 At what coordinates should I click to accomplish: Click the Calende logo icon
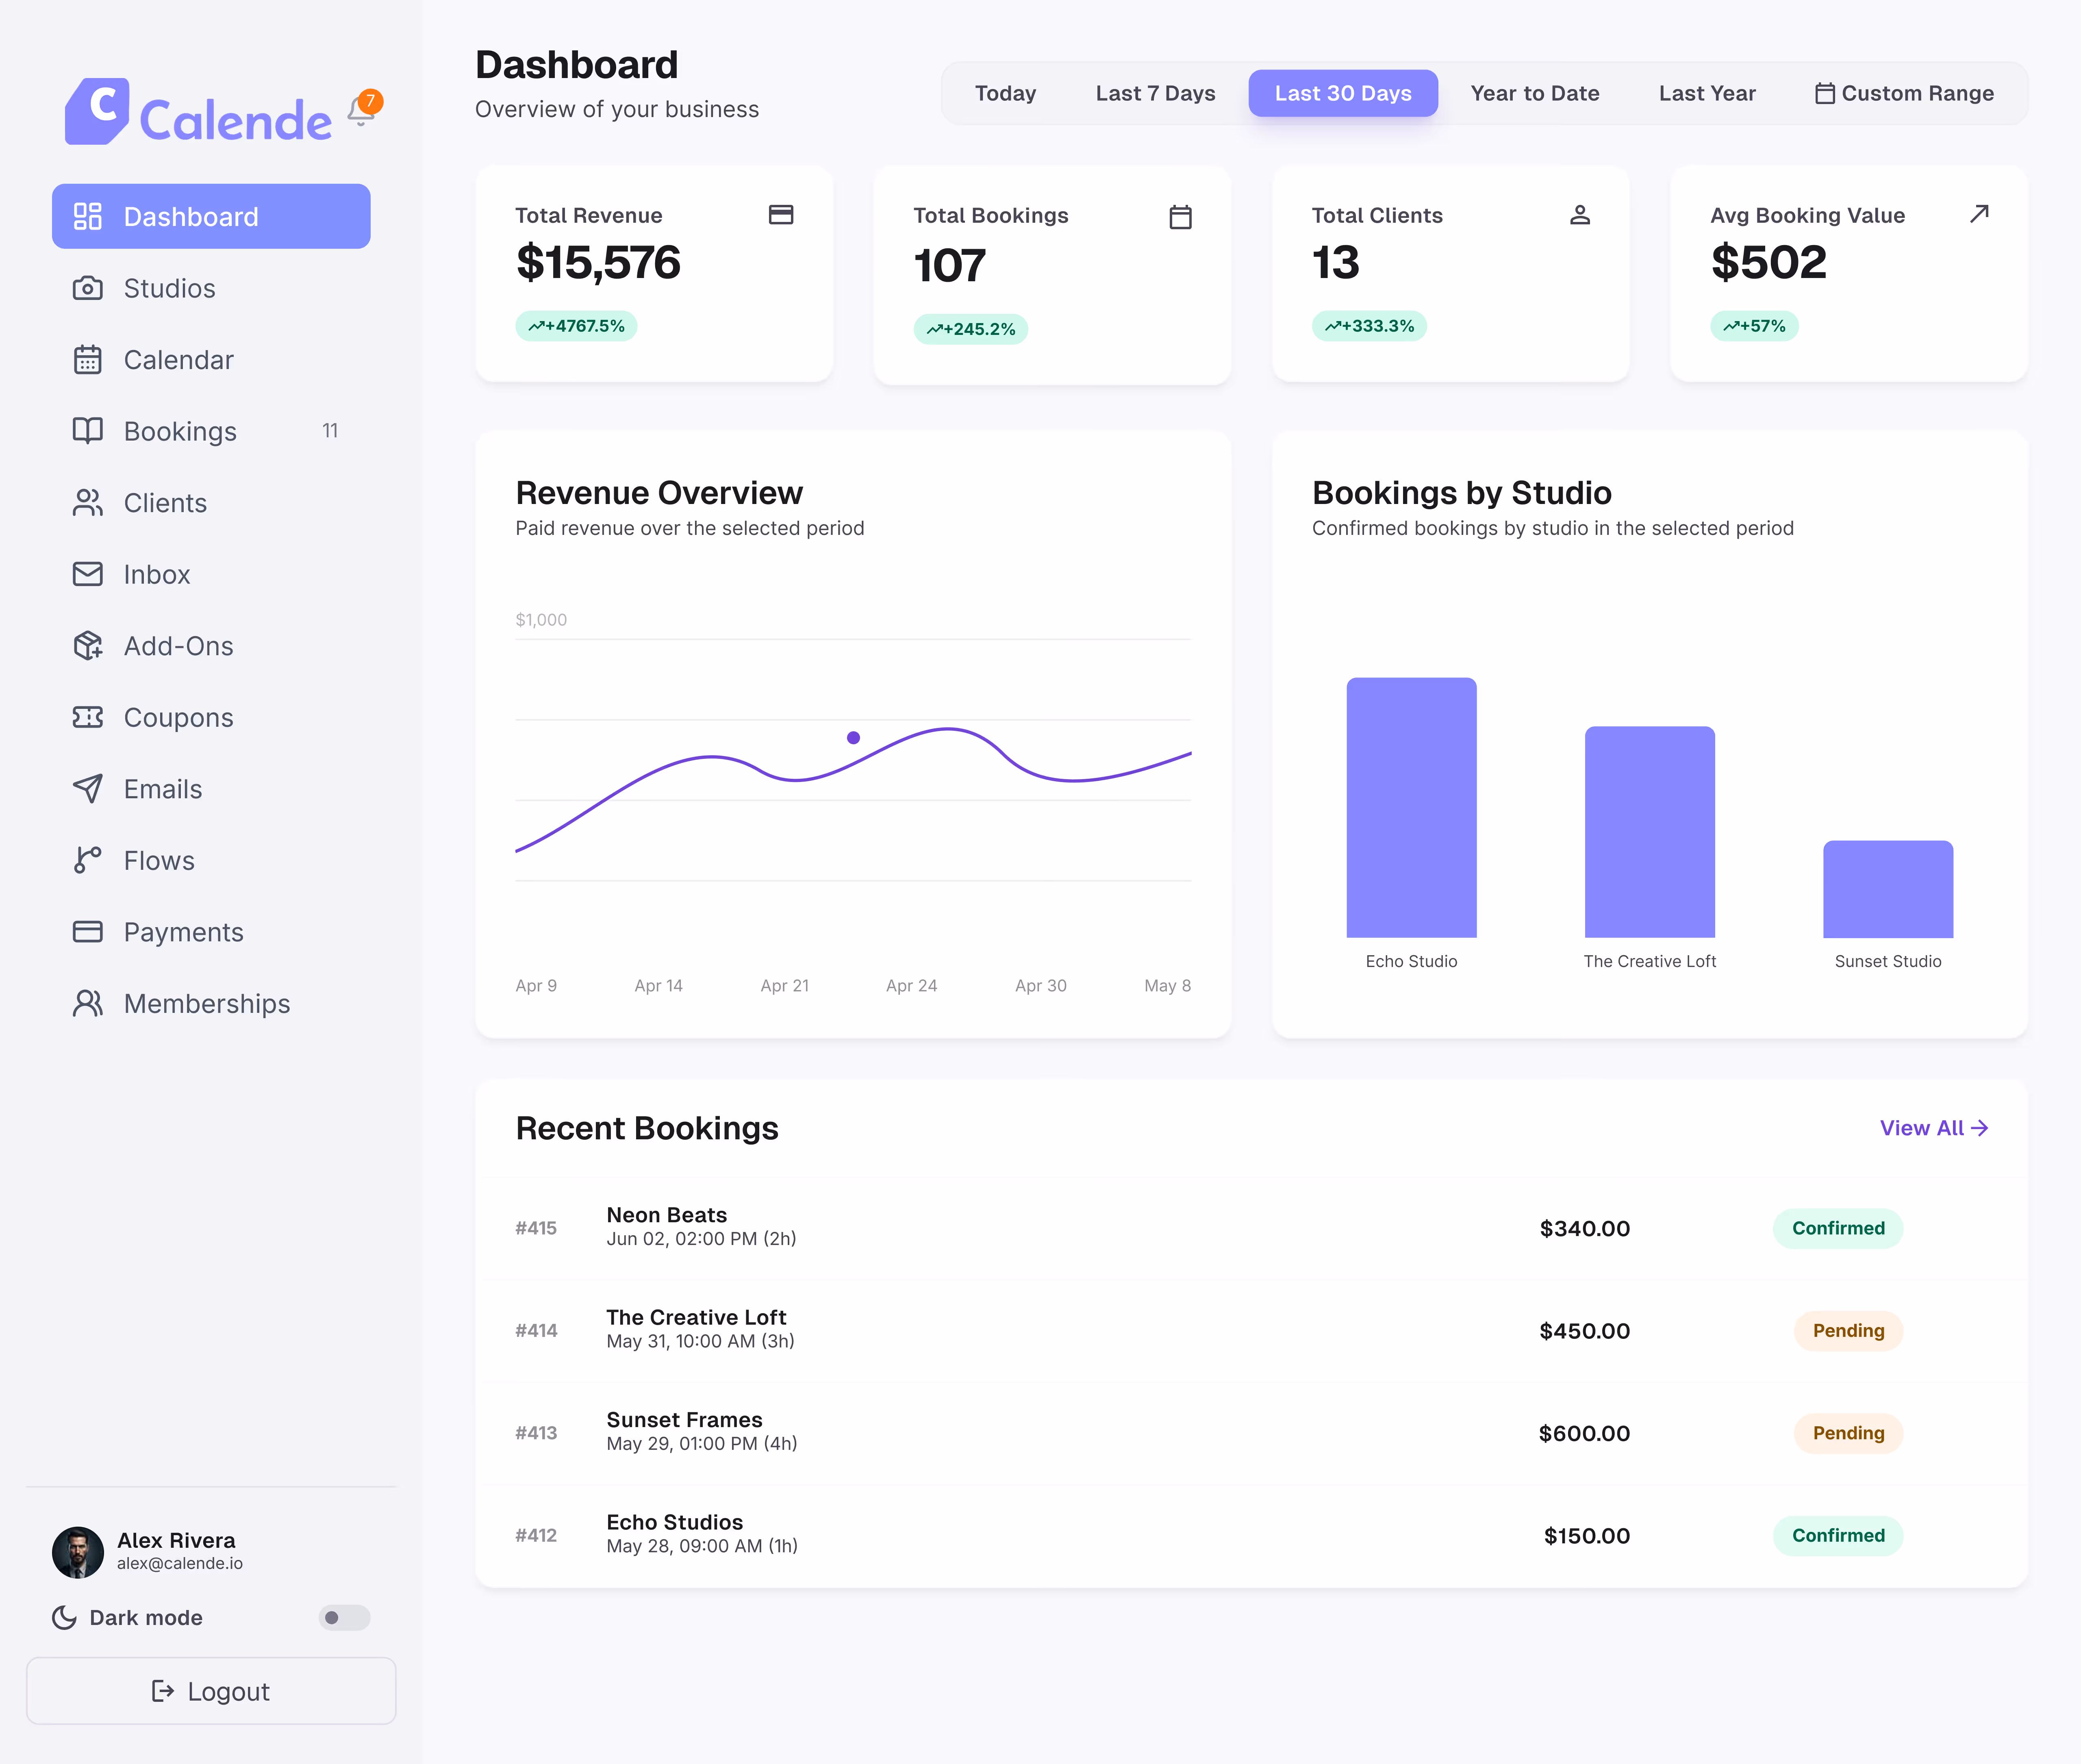pos(97,111)
